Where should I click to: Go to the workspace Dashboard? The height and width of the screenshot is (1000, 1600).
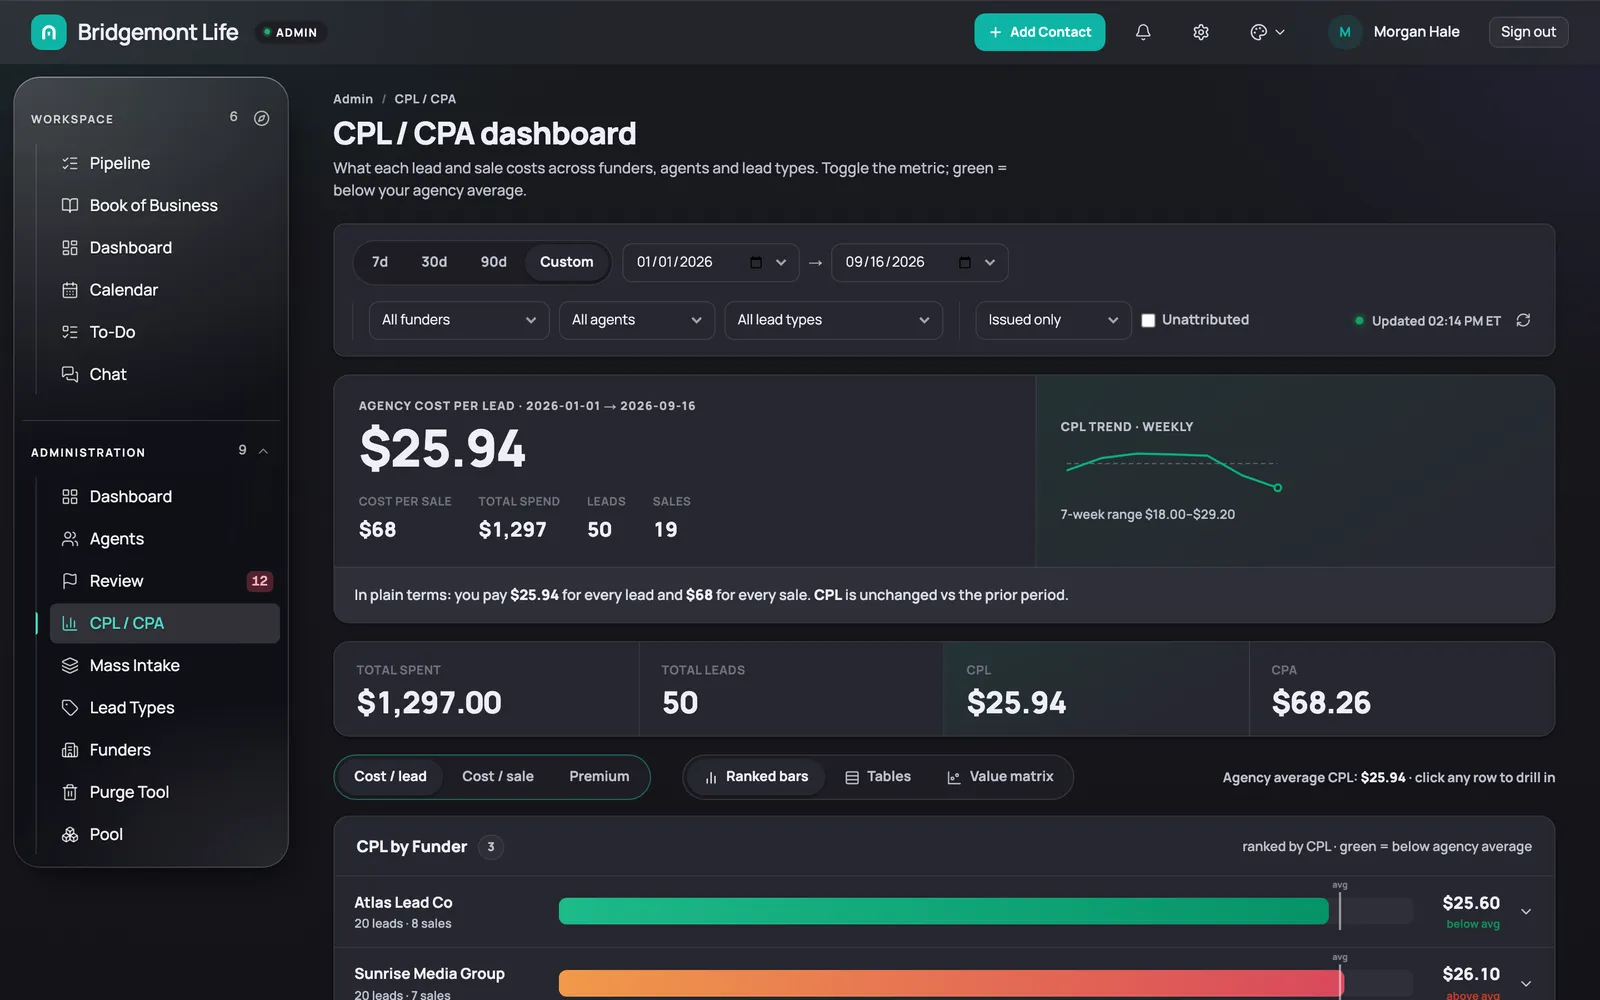click(165, 247)
